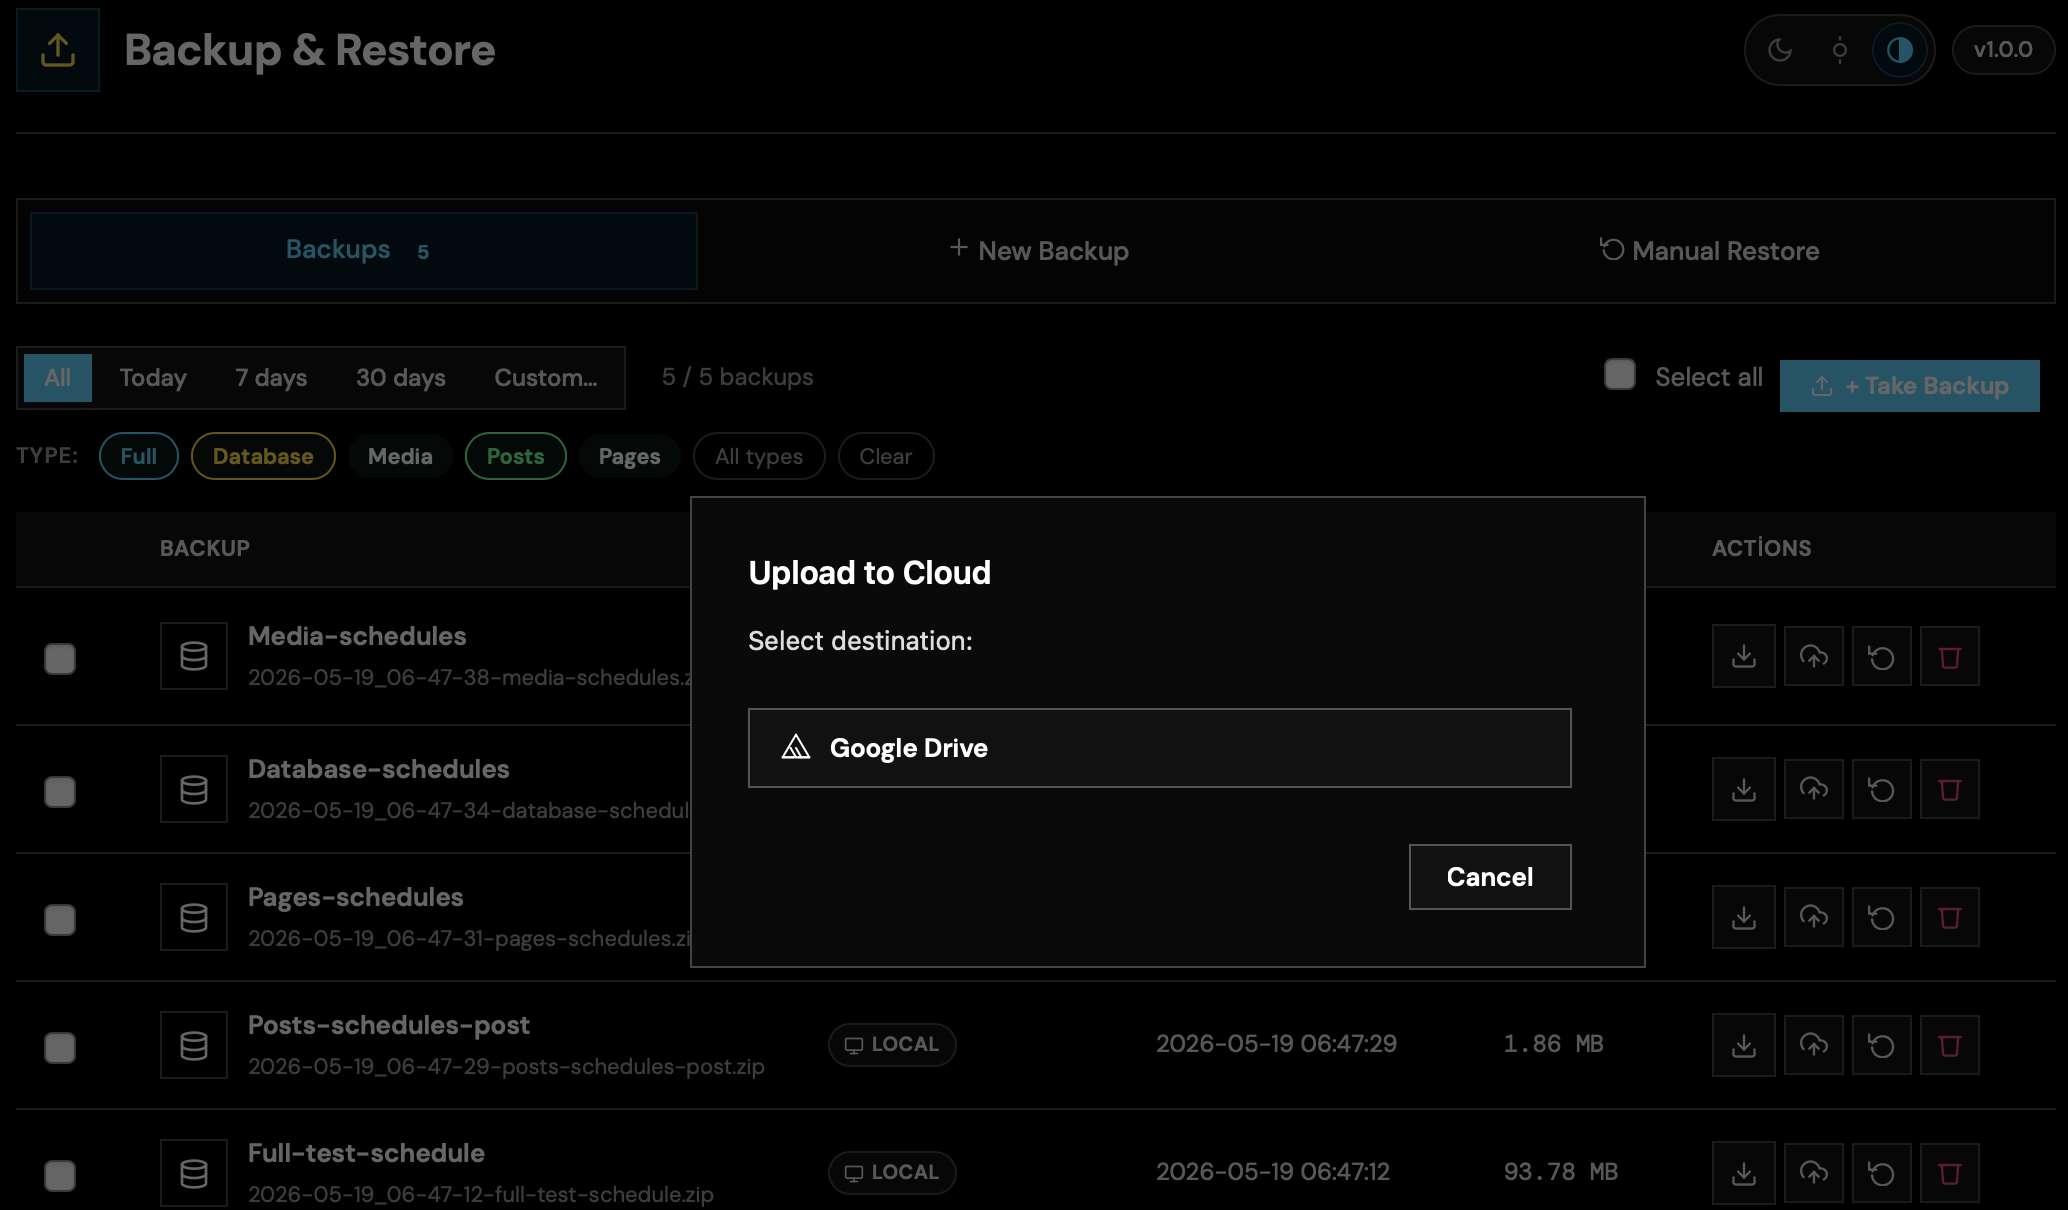Image resolution: width=2068 pixels, height=1210 pixels.
Task: Click the LOCAL badge on Full-test-schedule
Action: 892,1173
